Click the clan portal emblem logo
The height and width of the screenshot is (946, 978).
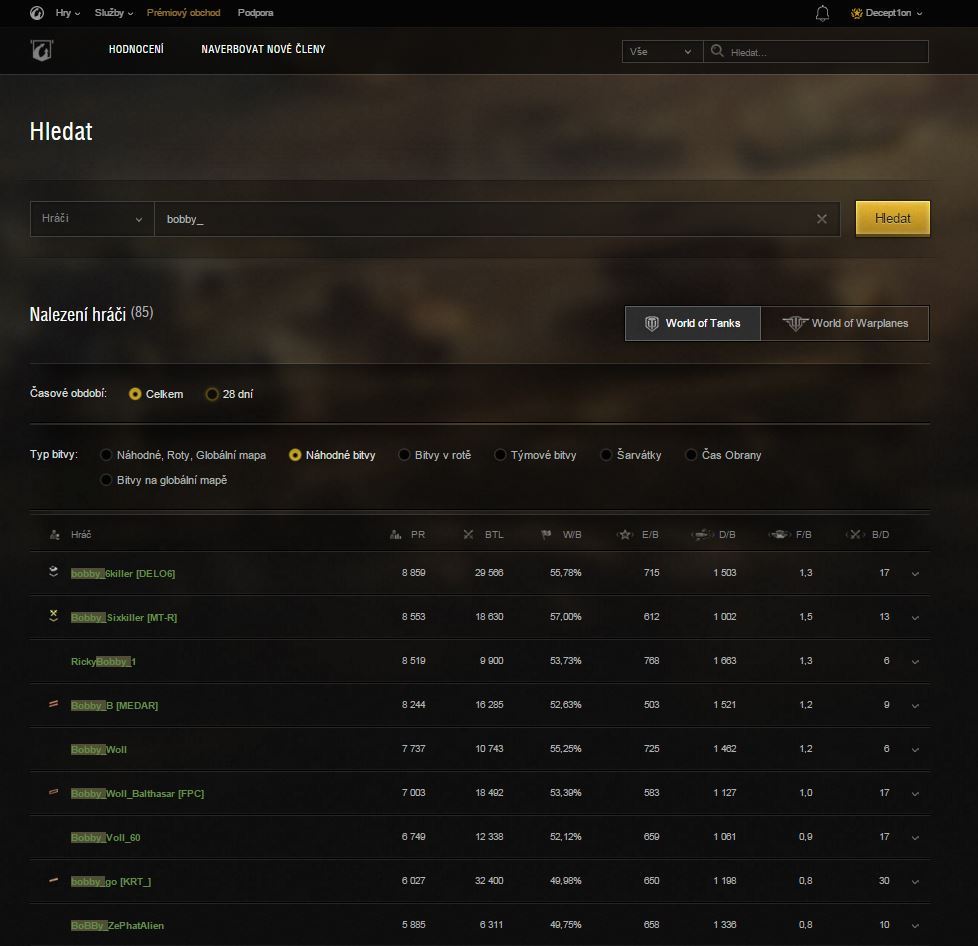(x=41, y=50)
